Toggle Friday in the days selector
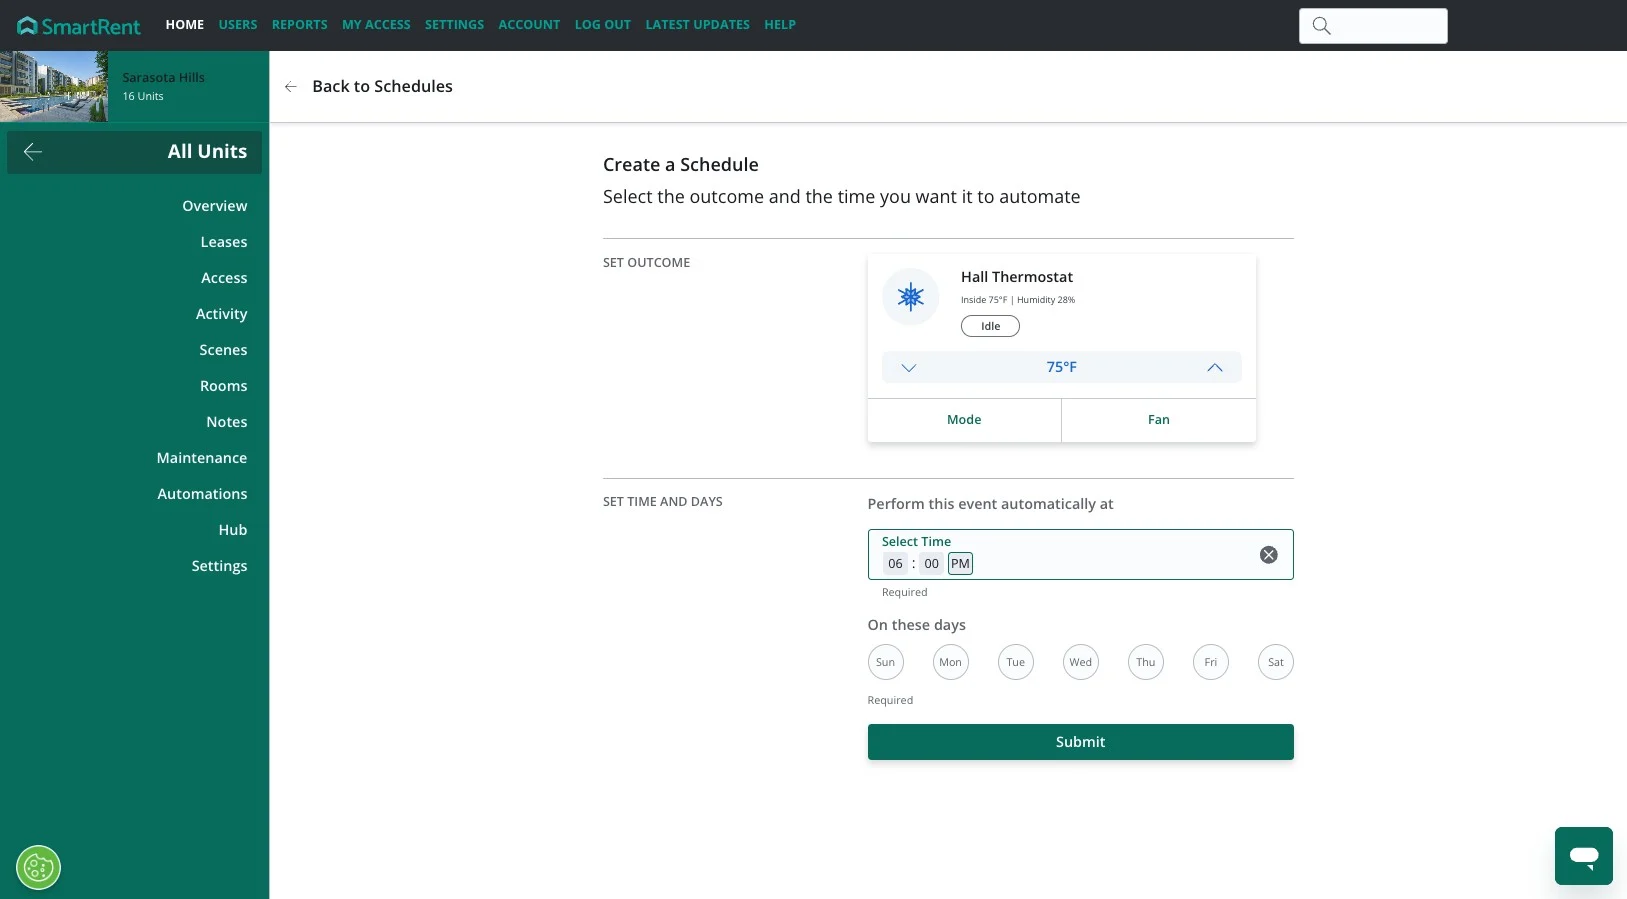Screen dimensions: 1627x899 1210,662
